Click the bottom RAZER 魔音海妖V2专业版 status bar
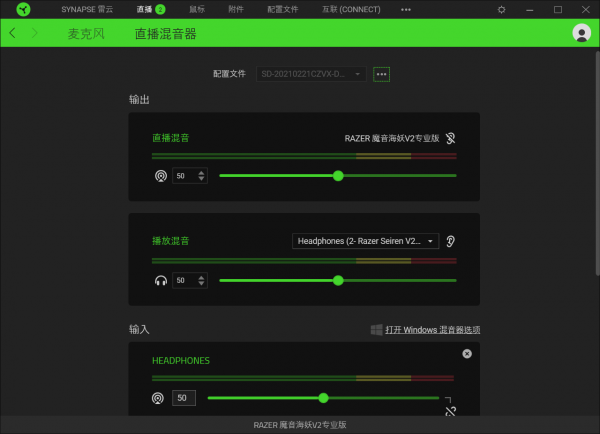Viewport: 600px width, 434px height. click(300, 425)
